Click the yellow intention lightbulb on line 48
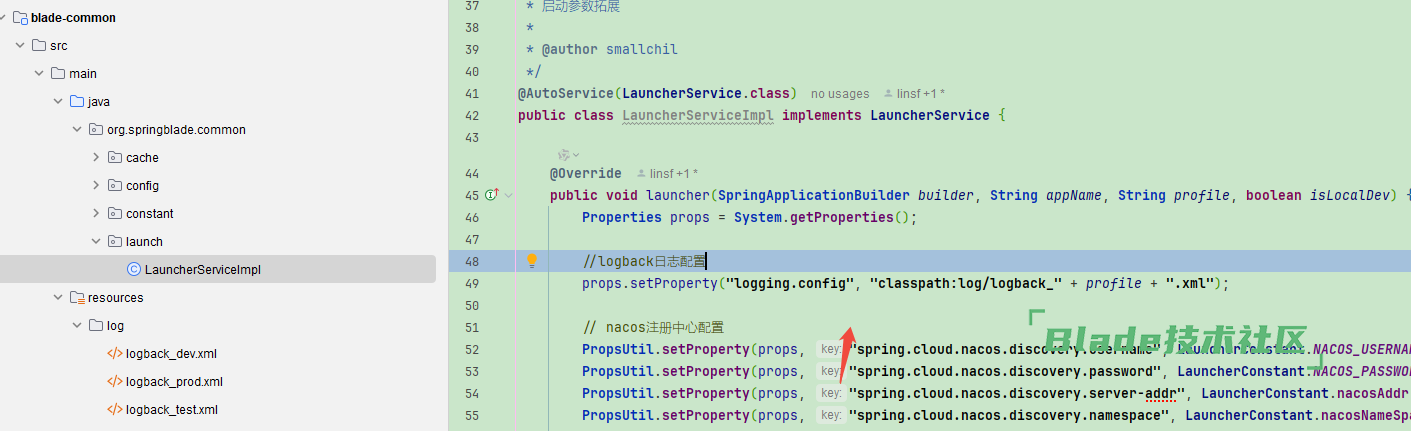The image size is (1411, 431). coord(532,261)
